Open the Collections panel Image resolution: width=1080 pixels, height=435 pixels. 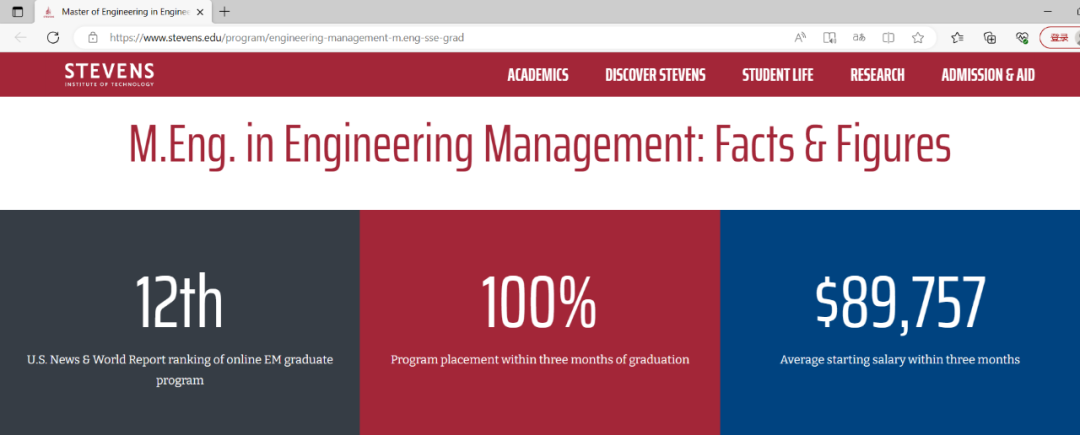point(990,38)
